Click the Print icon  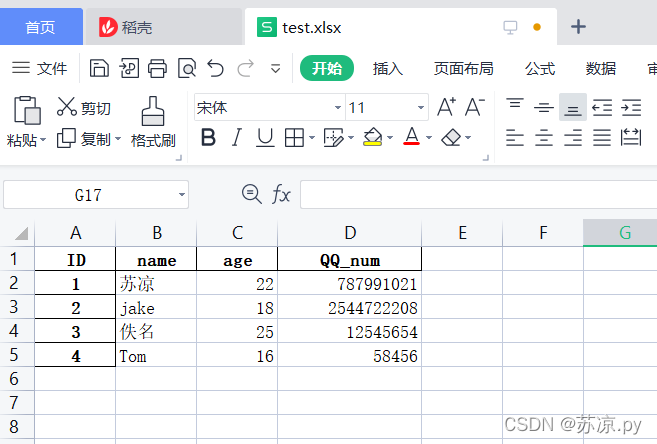157,68
